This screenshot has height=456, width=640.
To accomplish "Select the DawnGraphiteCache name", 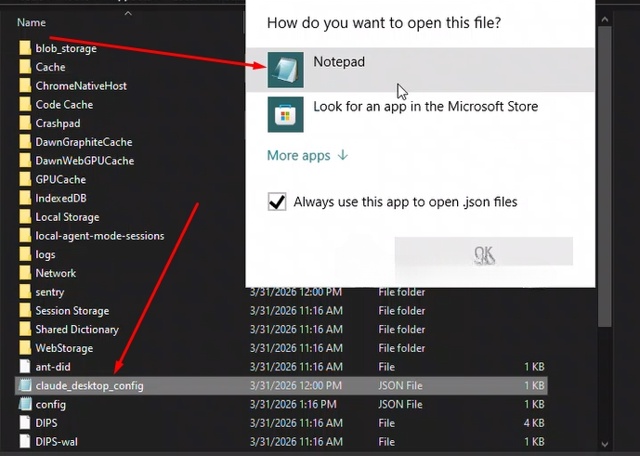I will coord(84,142).
